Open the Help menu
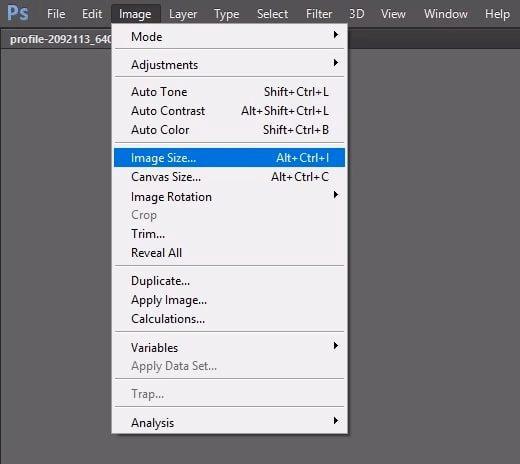The image size is (520, 464). pos(497,14)
